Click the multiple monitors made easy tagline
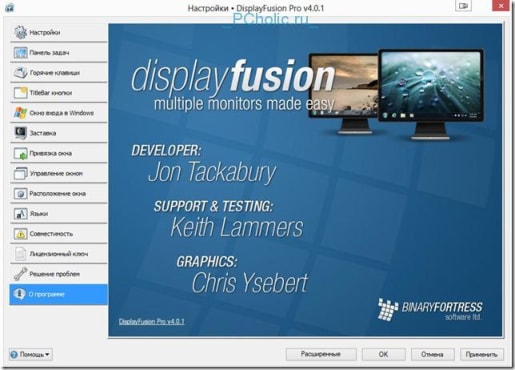Screen dimensions: 515x370 [x=244, y=104]
